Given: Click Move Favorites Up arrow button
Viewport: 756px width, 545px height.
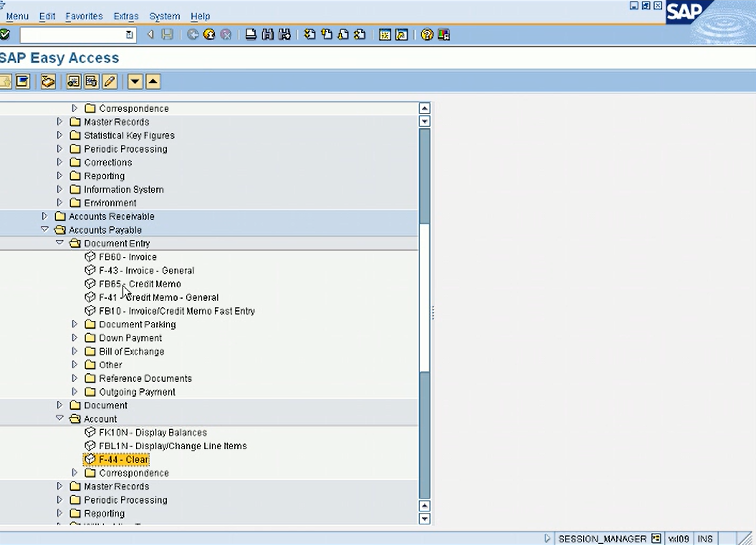Looking at the screenshot, I should (x=153, y=82).
